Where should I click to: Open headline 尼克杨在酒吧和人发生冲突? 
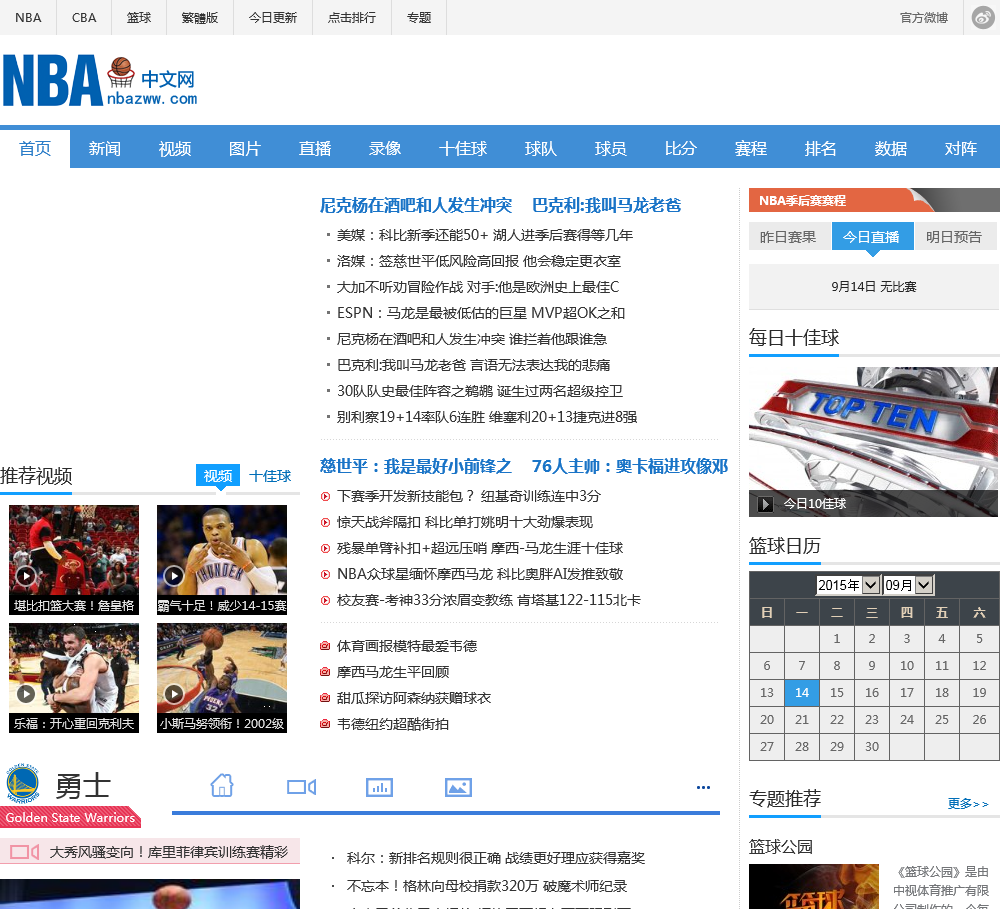click(416, 205)
